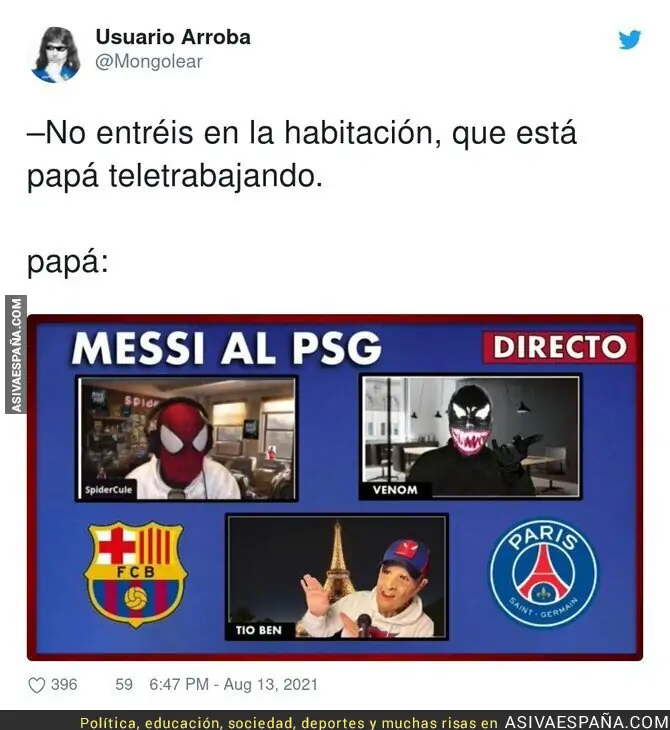Click the Twitter bird logo
The height and width of the screenshot is (730, 670).
(629, 40)
